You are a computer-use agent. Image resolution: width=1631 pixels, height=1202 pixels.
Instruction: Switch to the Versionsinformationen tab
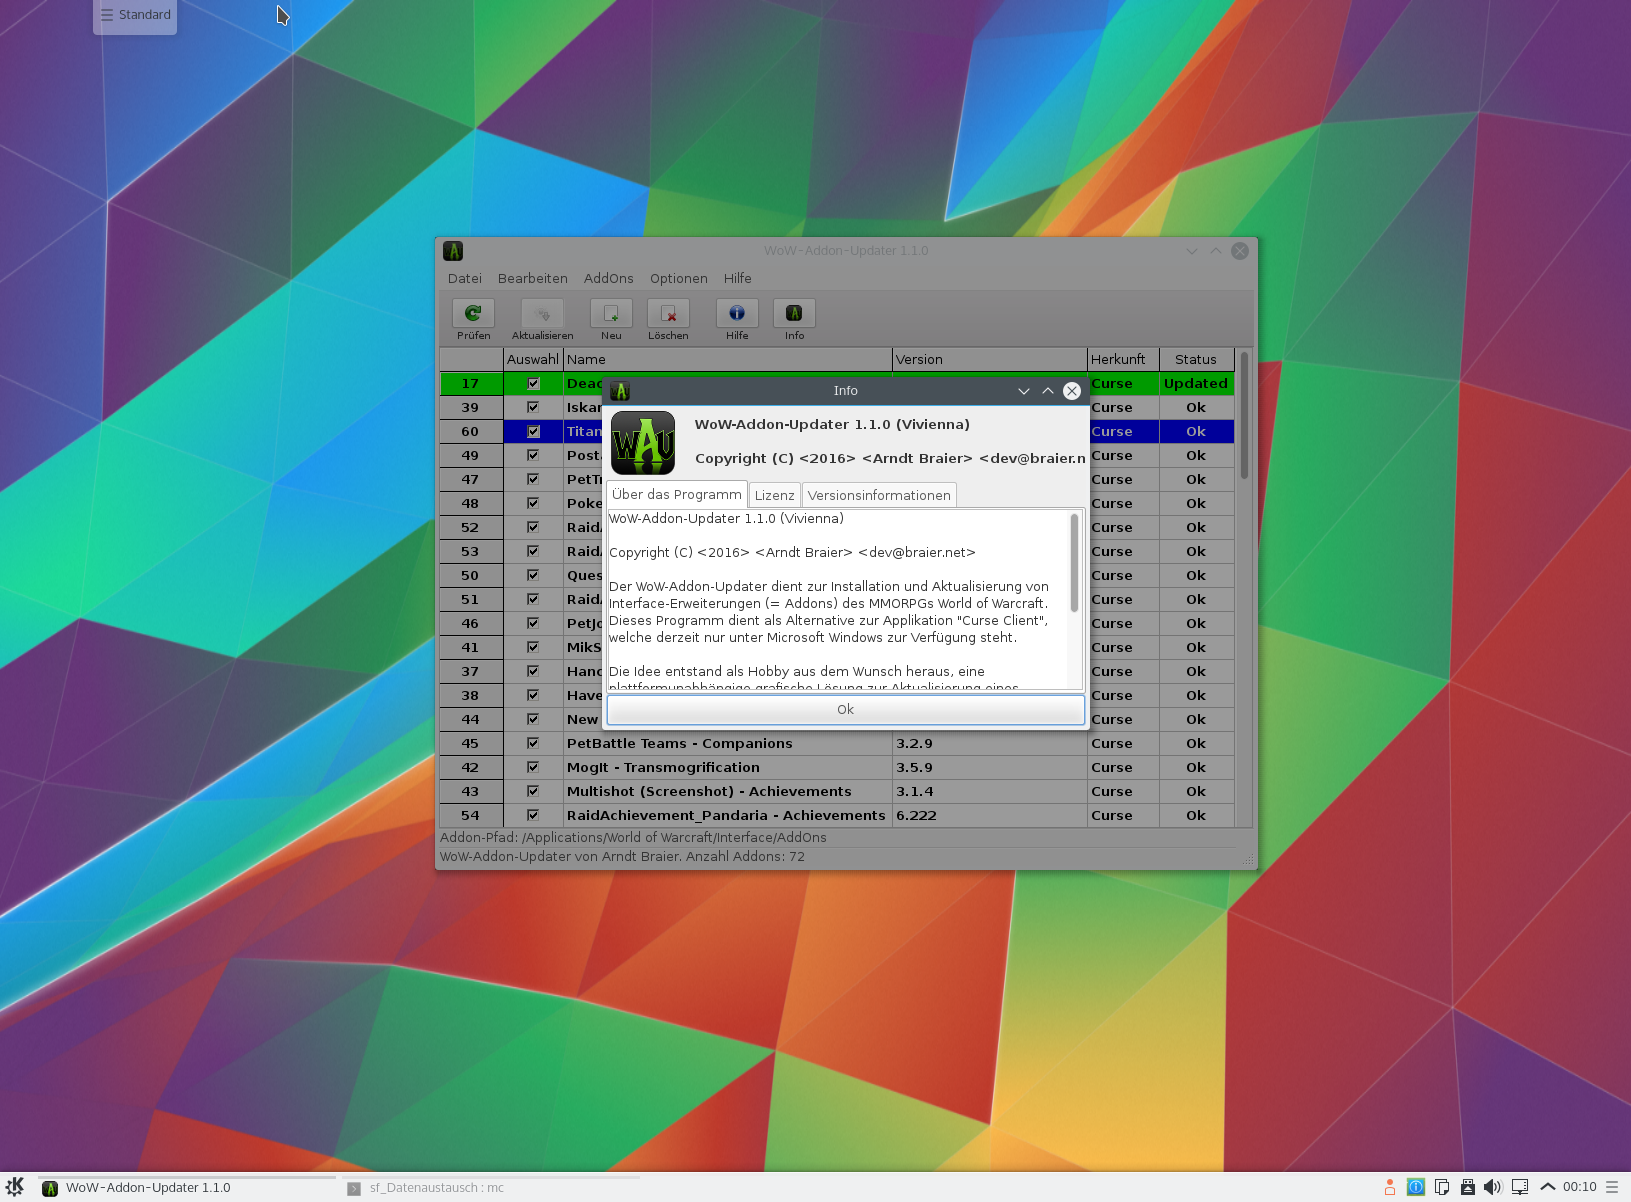[879, 495]
